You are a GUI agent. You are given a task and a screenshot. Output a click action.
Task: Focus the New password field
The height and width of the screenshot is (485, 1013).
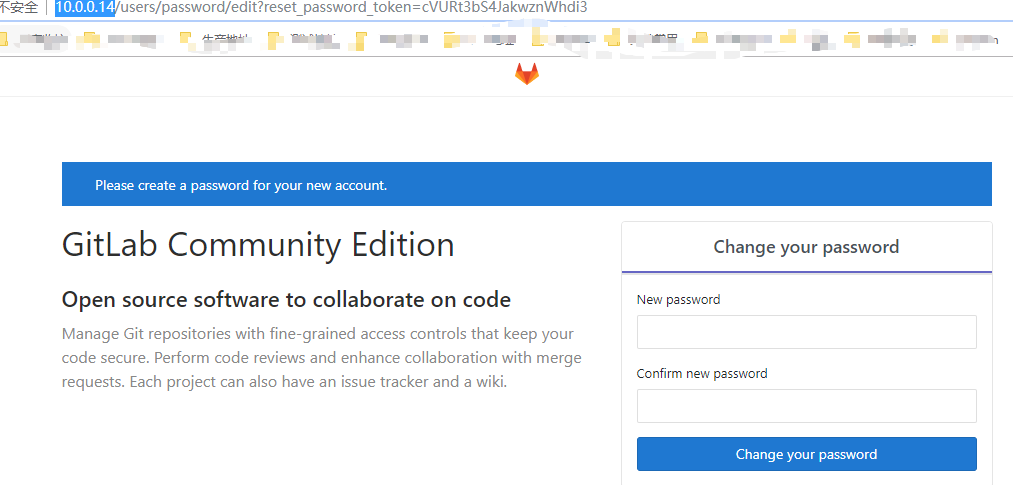(x=806, y=332)
